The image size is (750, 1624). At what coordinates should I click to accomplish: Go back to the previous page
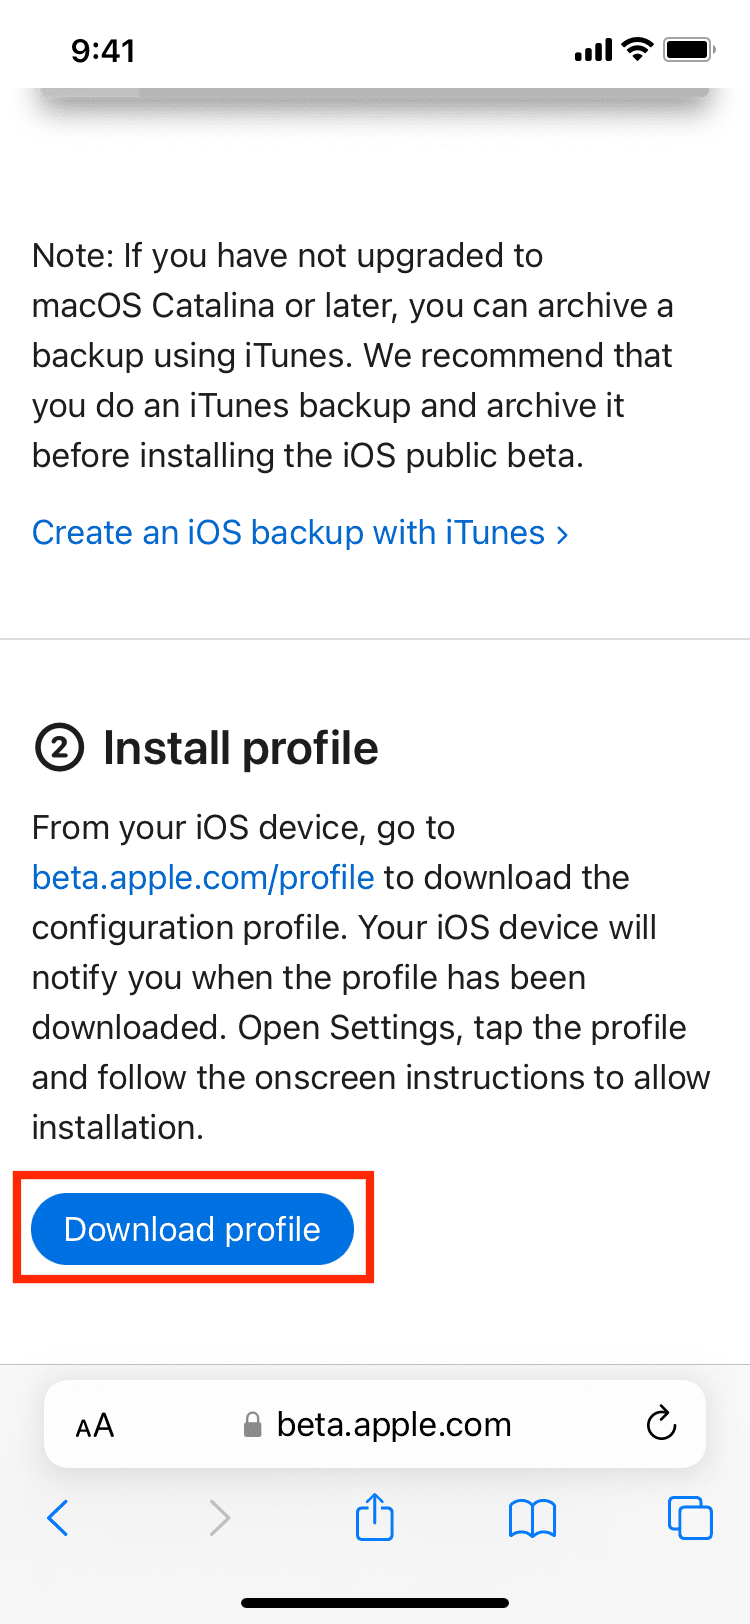[x=58, y=1518]
